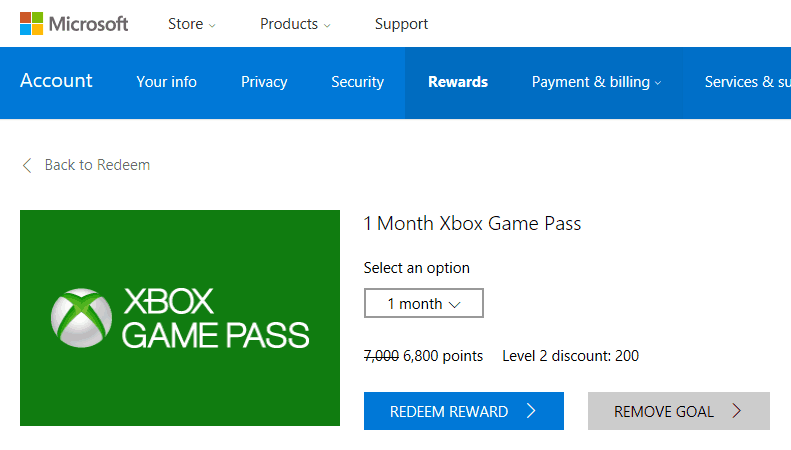This screenshot has height=450, width=791.
Task: Click the Remove Goal button
Action: click(679, 411)
